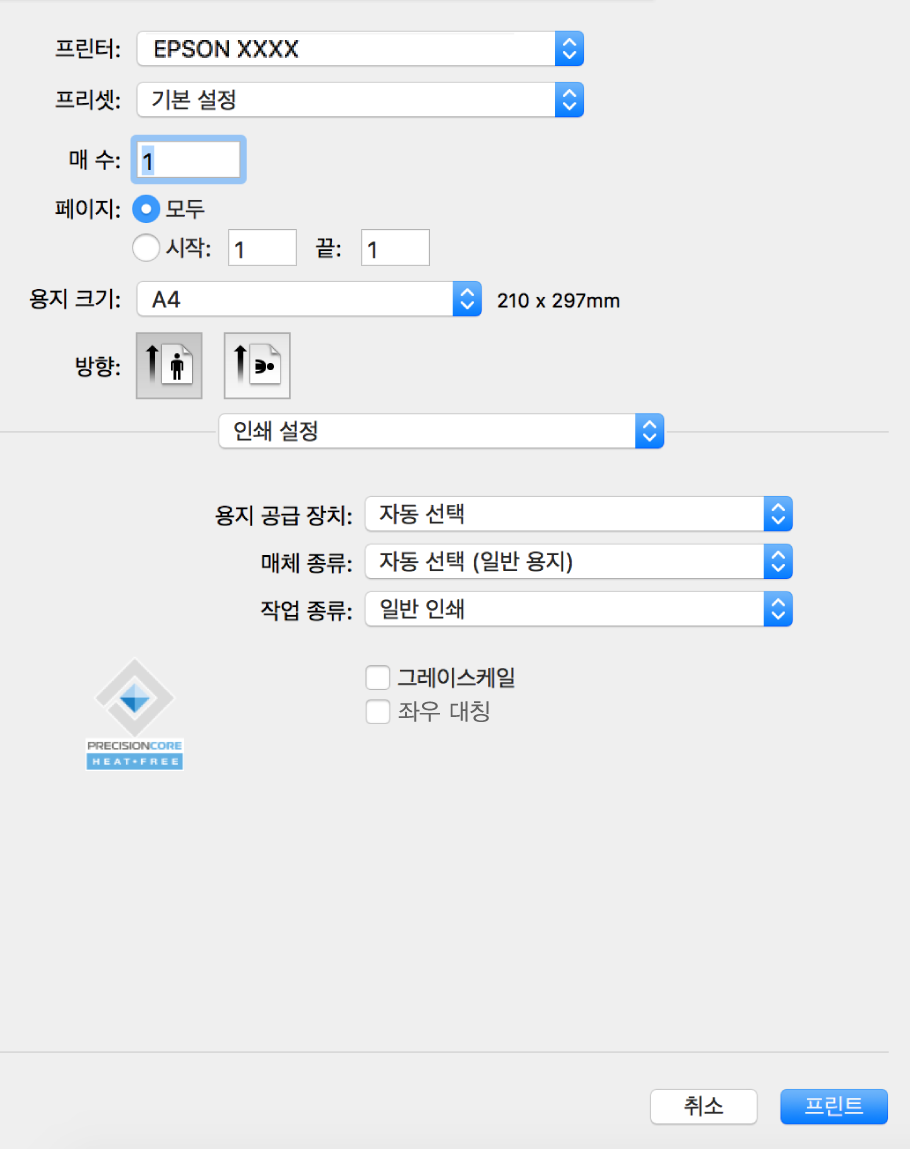Expand the 용지 크기 A4 dropdown
This screenshot has width=910, height=1149.
[310, 299]
